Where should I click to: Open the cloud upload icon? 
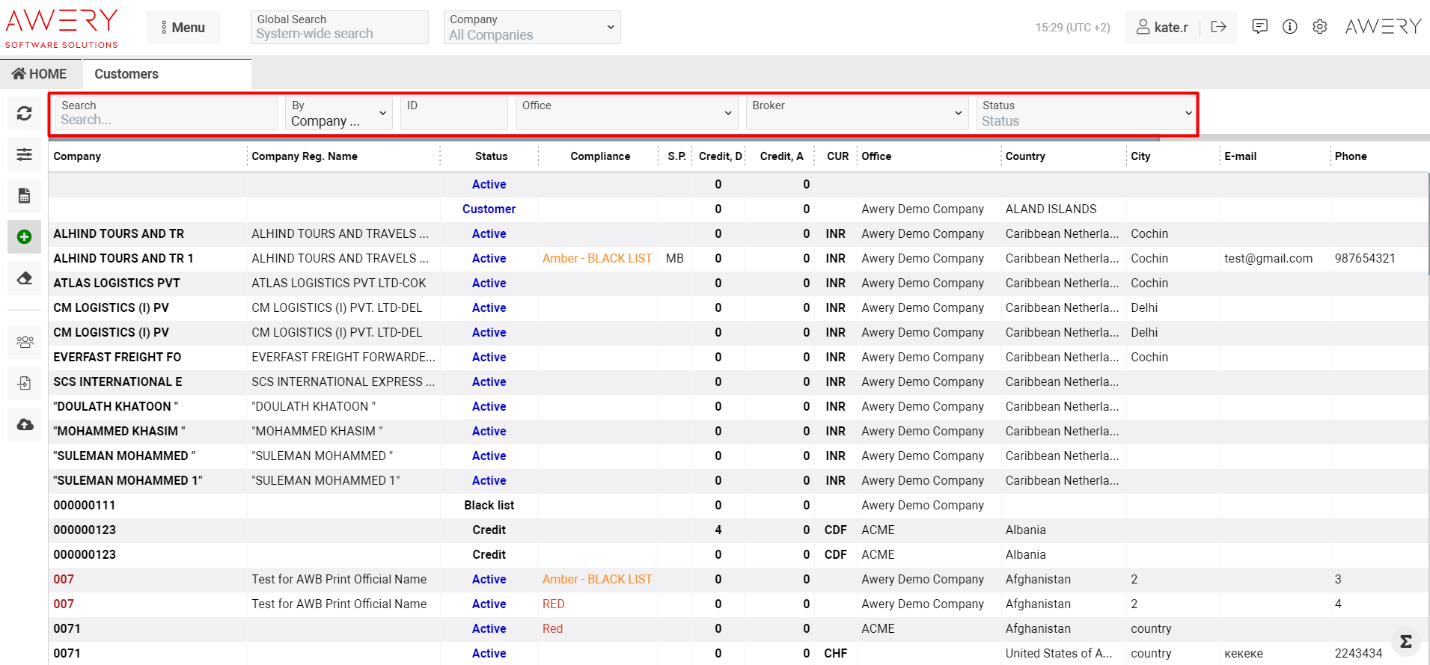tap(24, 425)
